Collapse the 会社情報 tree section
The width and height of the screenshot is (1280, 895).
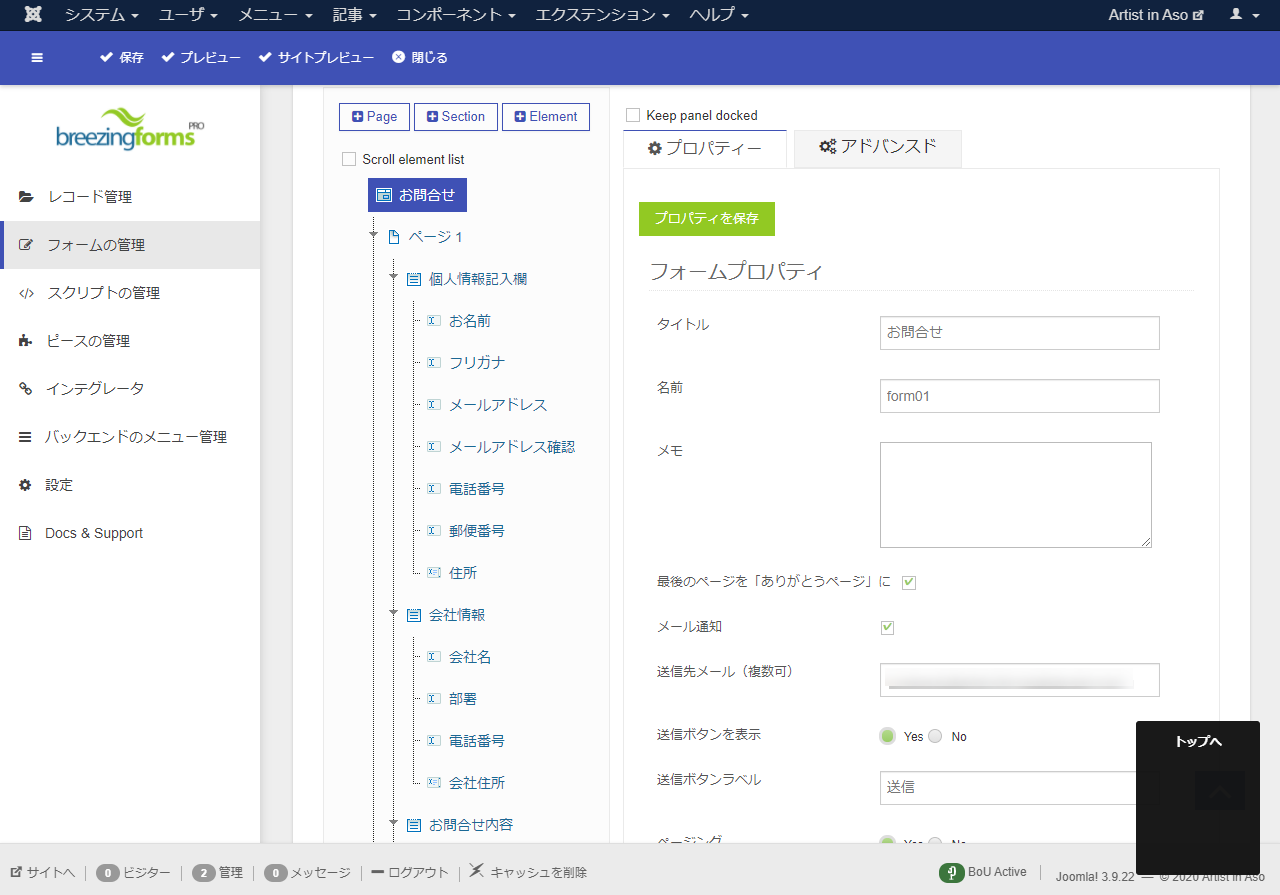[392, 614]
